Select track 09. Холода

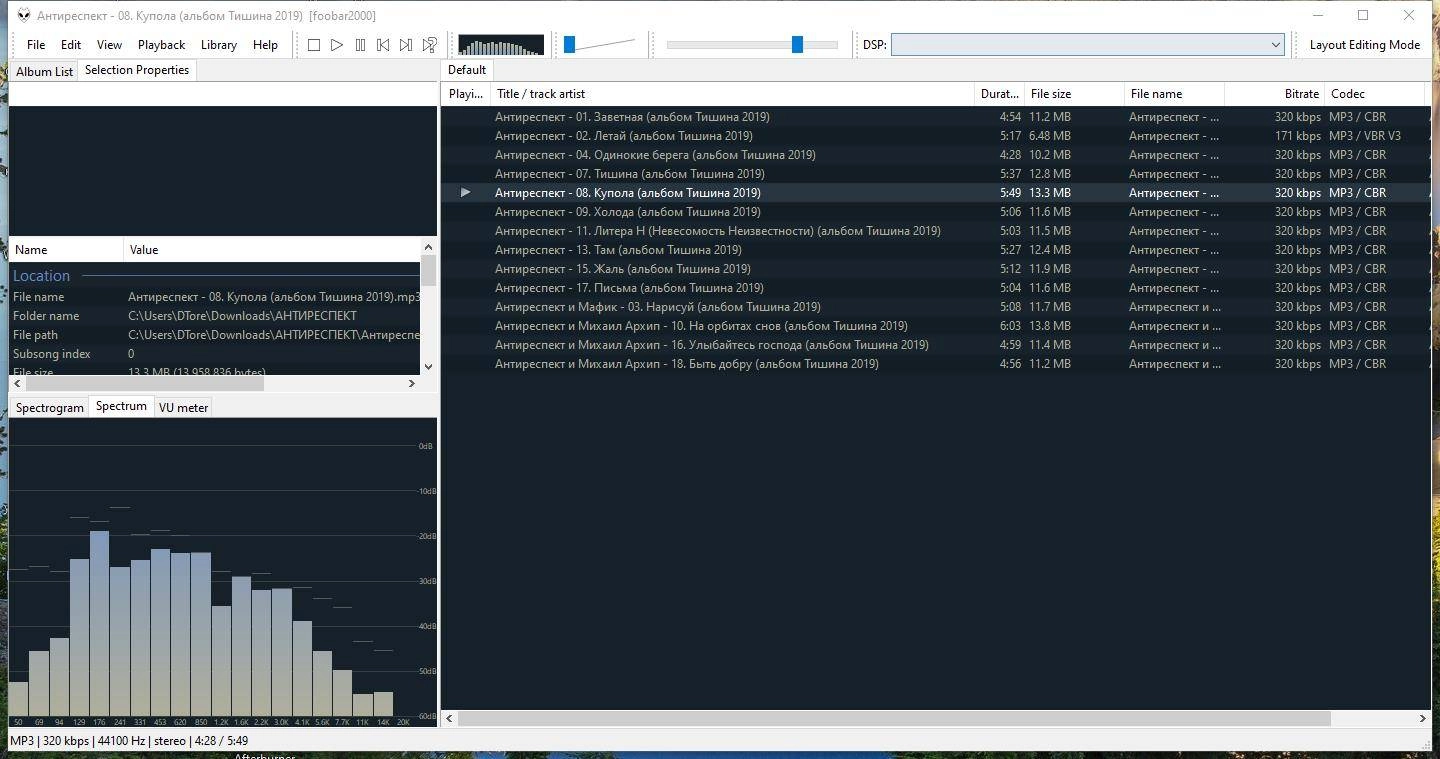pyautogui.click(x=936, y=212)
